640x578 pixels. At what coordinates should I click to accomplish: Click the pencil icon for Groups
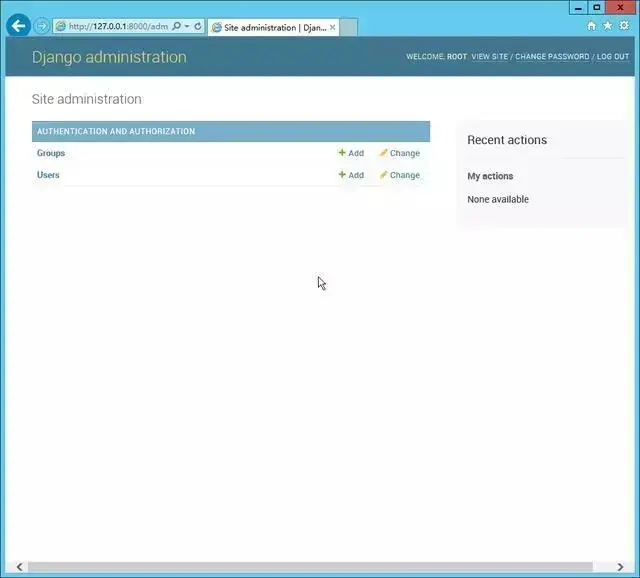(x=383, y=153)
